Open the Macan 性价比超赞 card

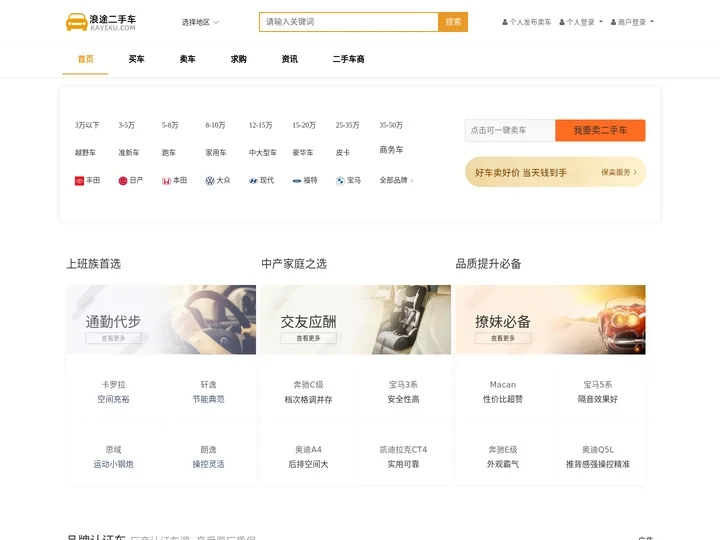click(x=503, y=392)
